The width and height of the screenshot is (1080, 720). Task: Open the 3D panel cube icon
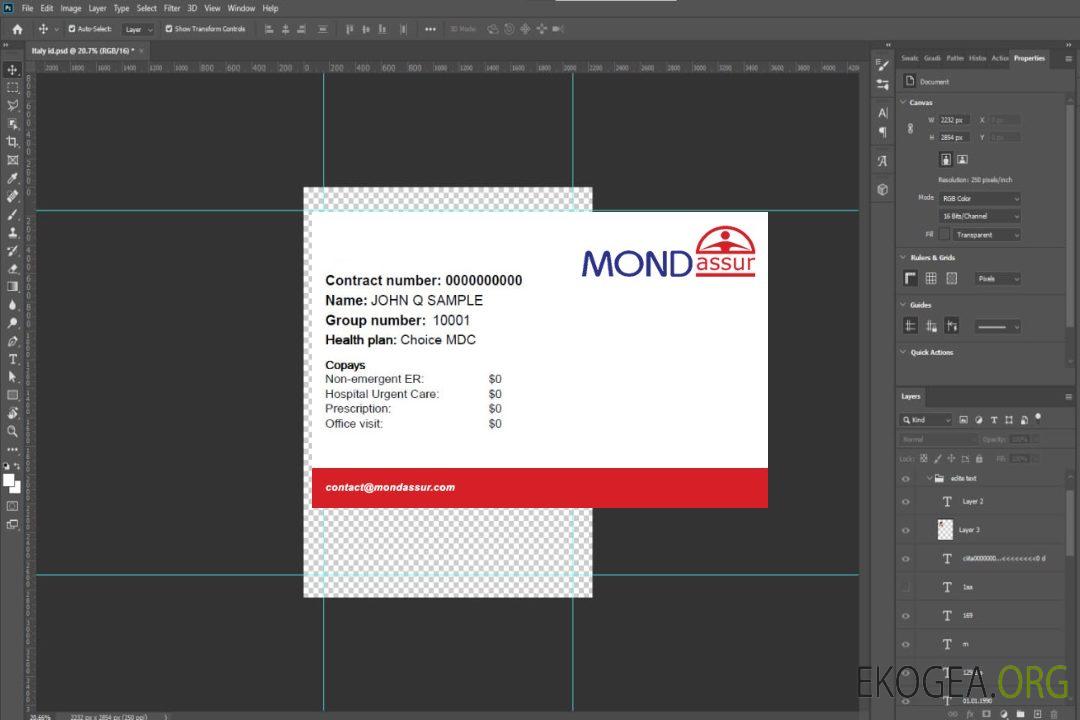click(883, 188)
